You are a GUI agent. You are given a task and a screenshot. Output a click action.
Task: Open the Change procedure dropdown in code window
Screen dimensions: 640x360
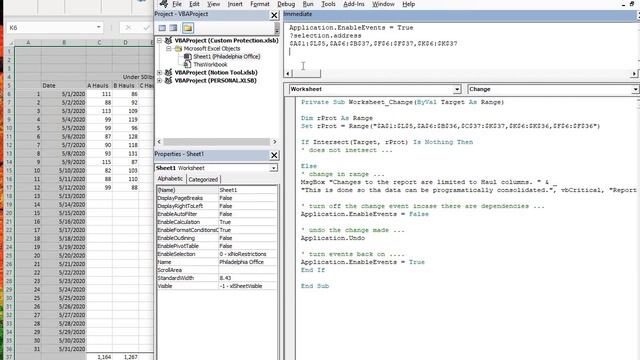(x=635, y=89)
